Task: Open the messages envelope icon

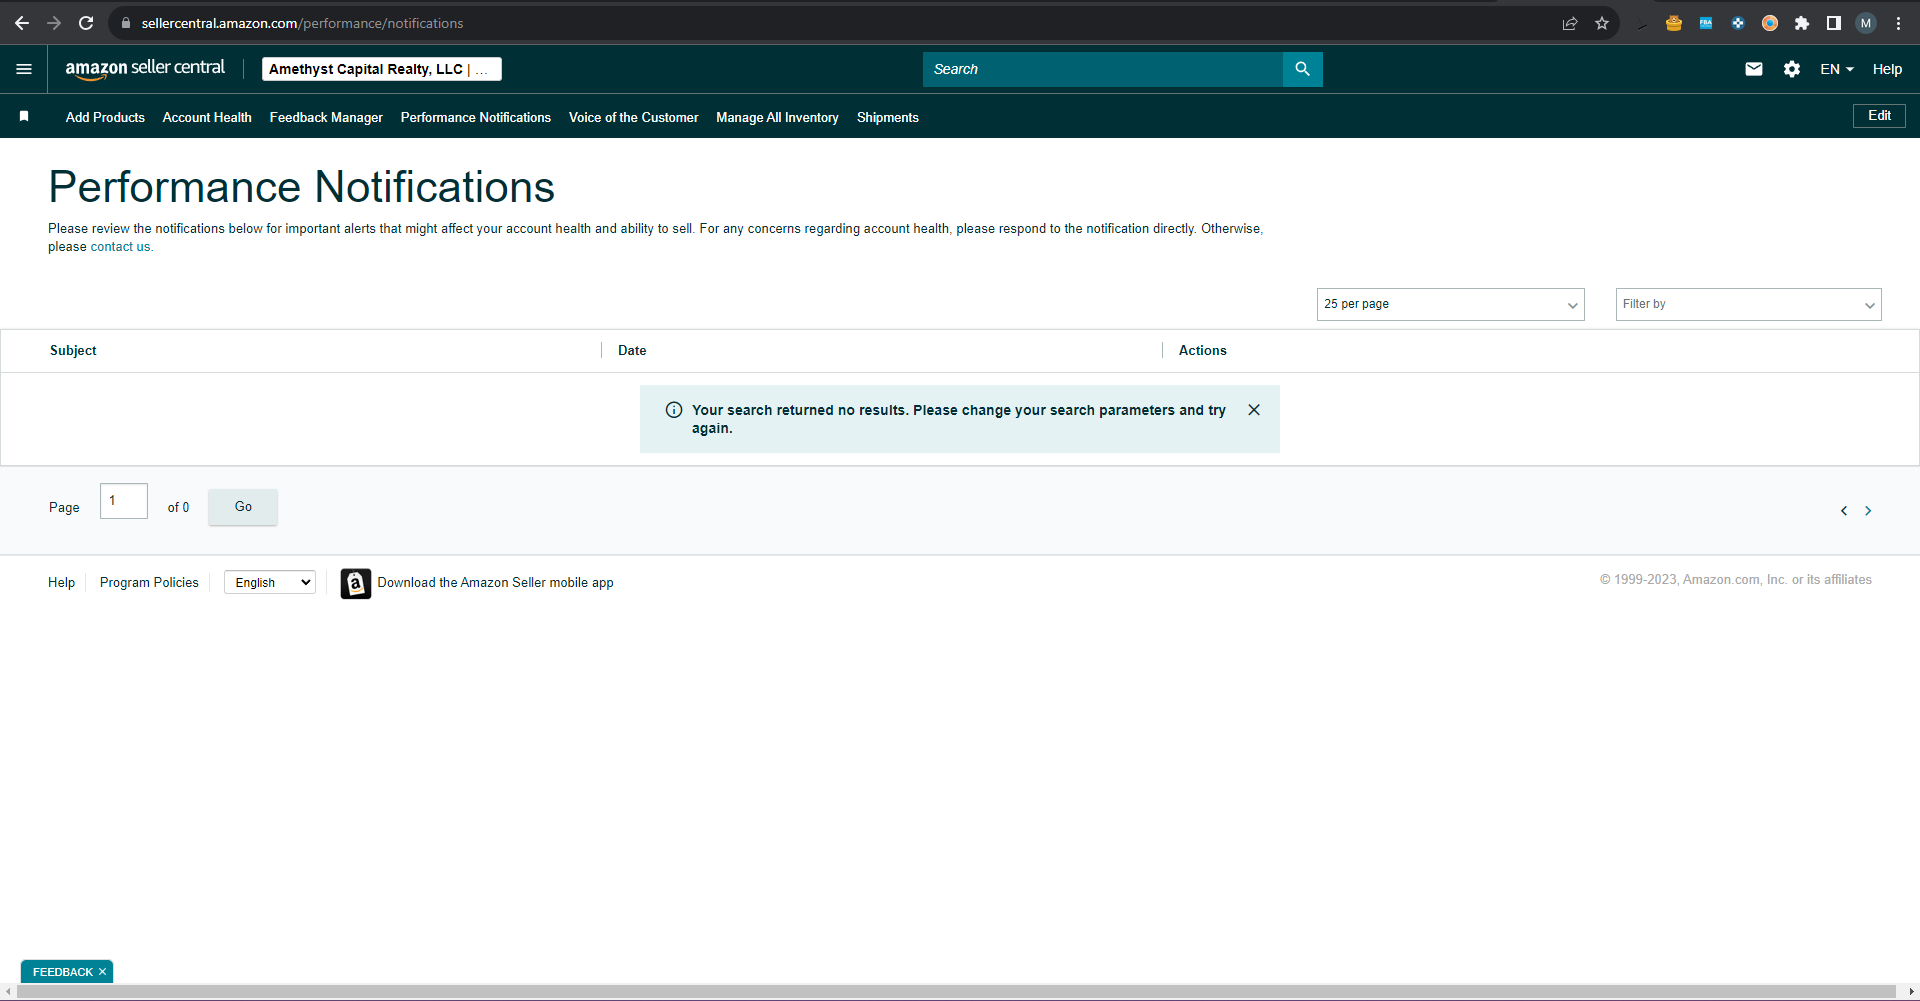Action: pos(1754,69)
